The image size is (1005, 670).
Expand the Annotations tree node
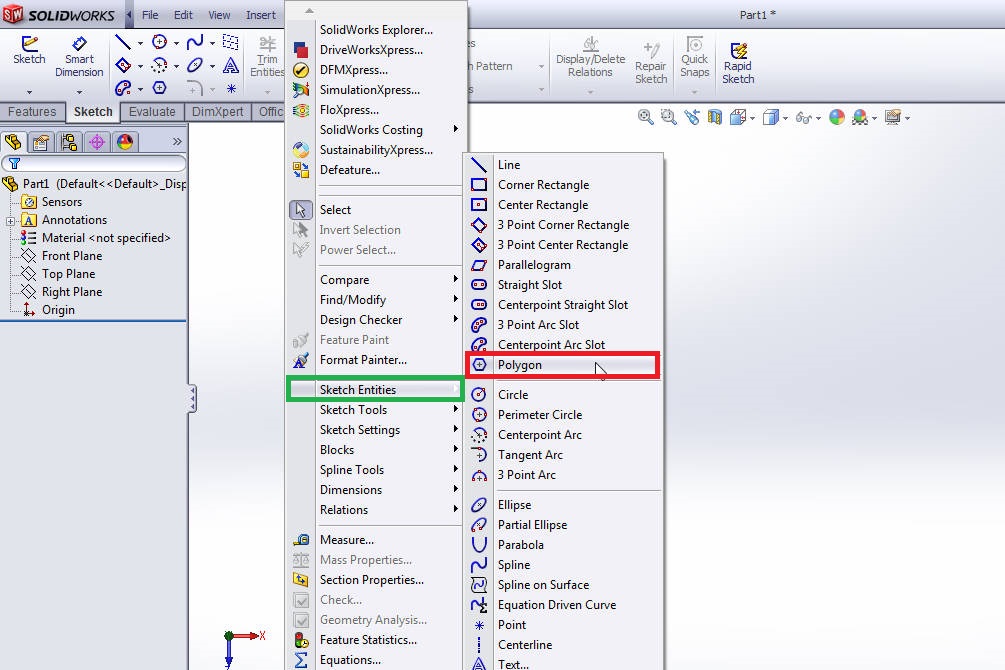10,221
